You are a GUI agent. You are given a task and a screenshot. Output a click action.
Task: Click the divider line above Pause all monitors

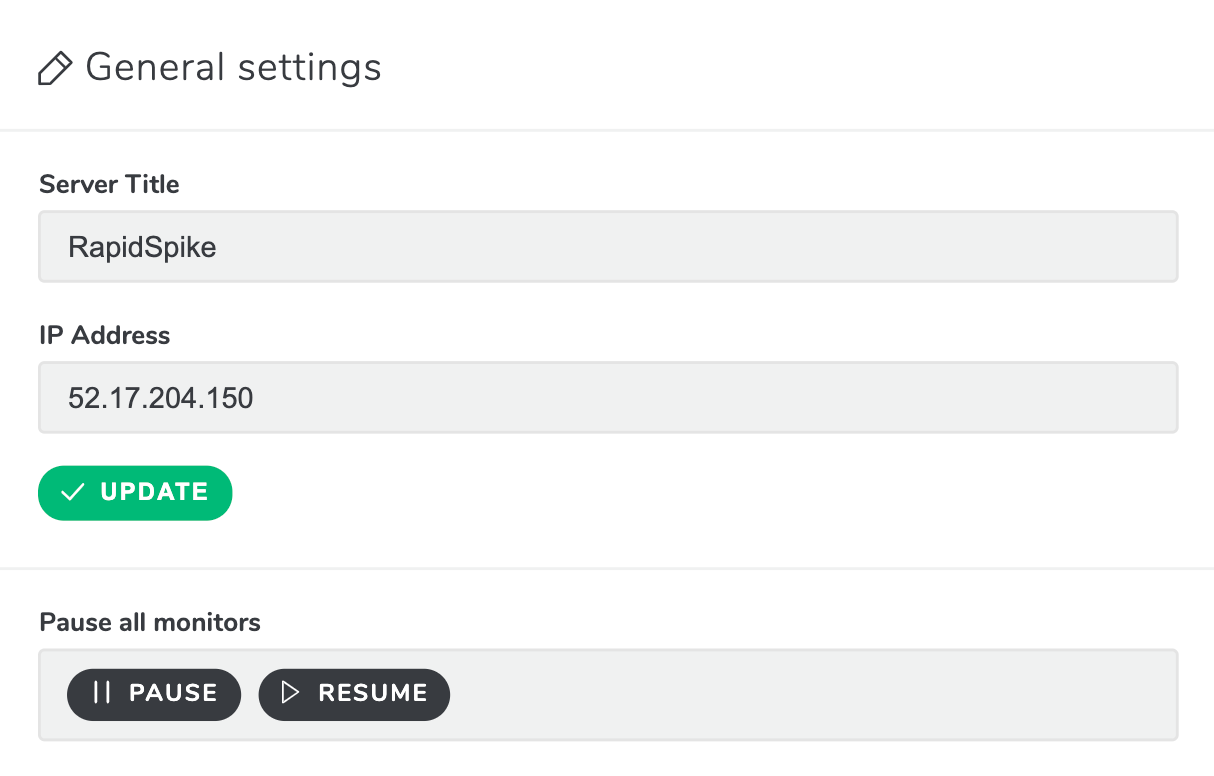point(607,568)
